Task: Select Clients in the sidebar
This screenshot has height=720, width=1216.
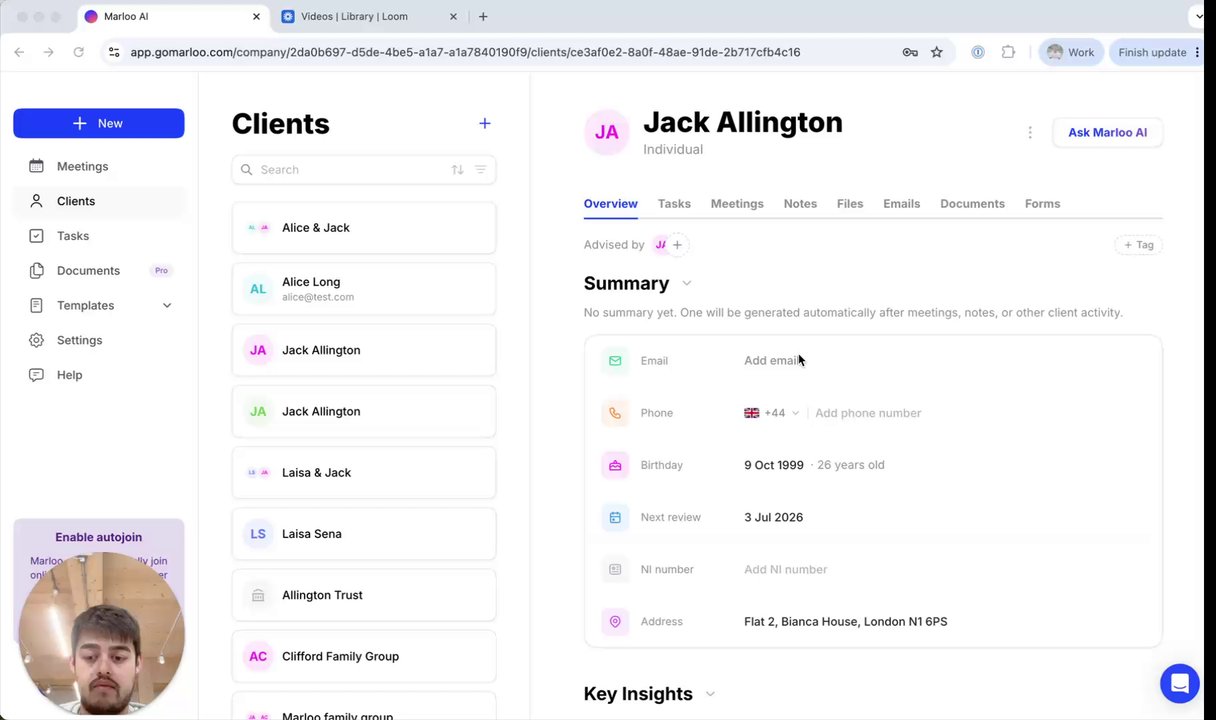Action: click(76, 201)
